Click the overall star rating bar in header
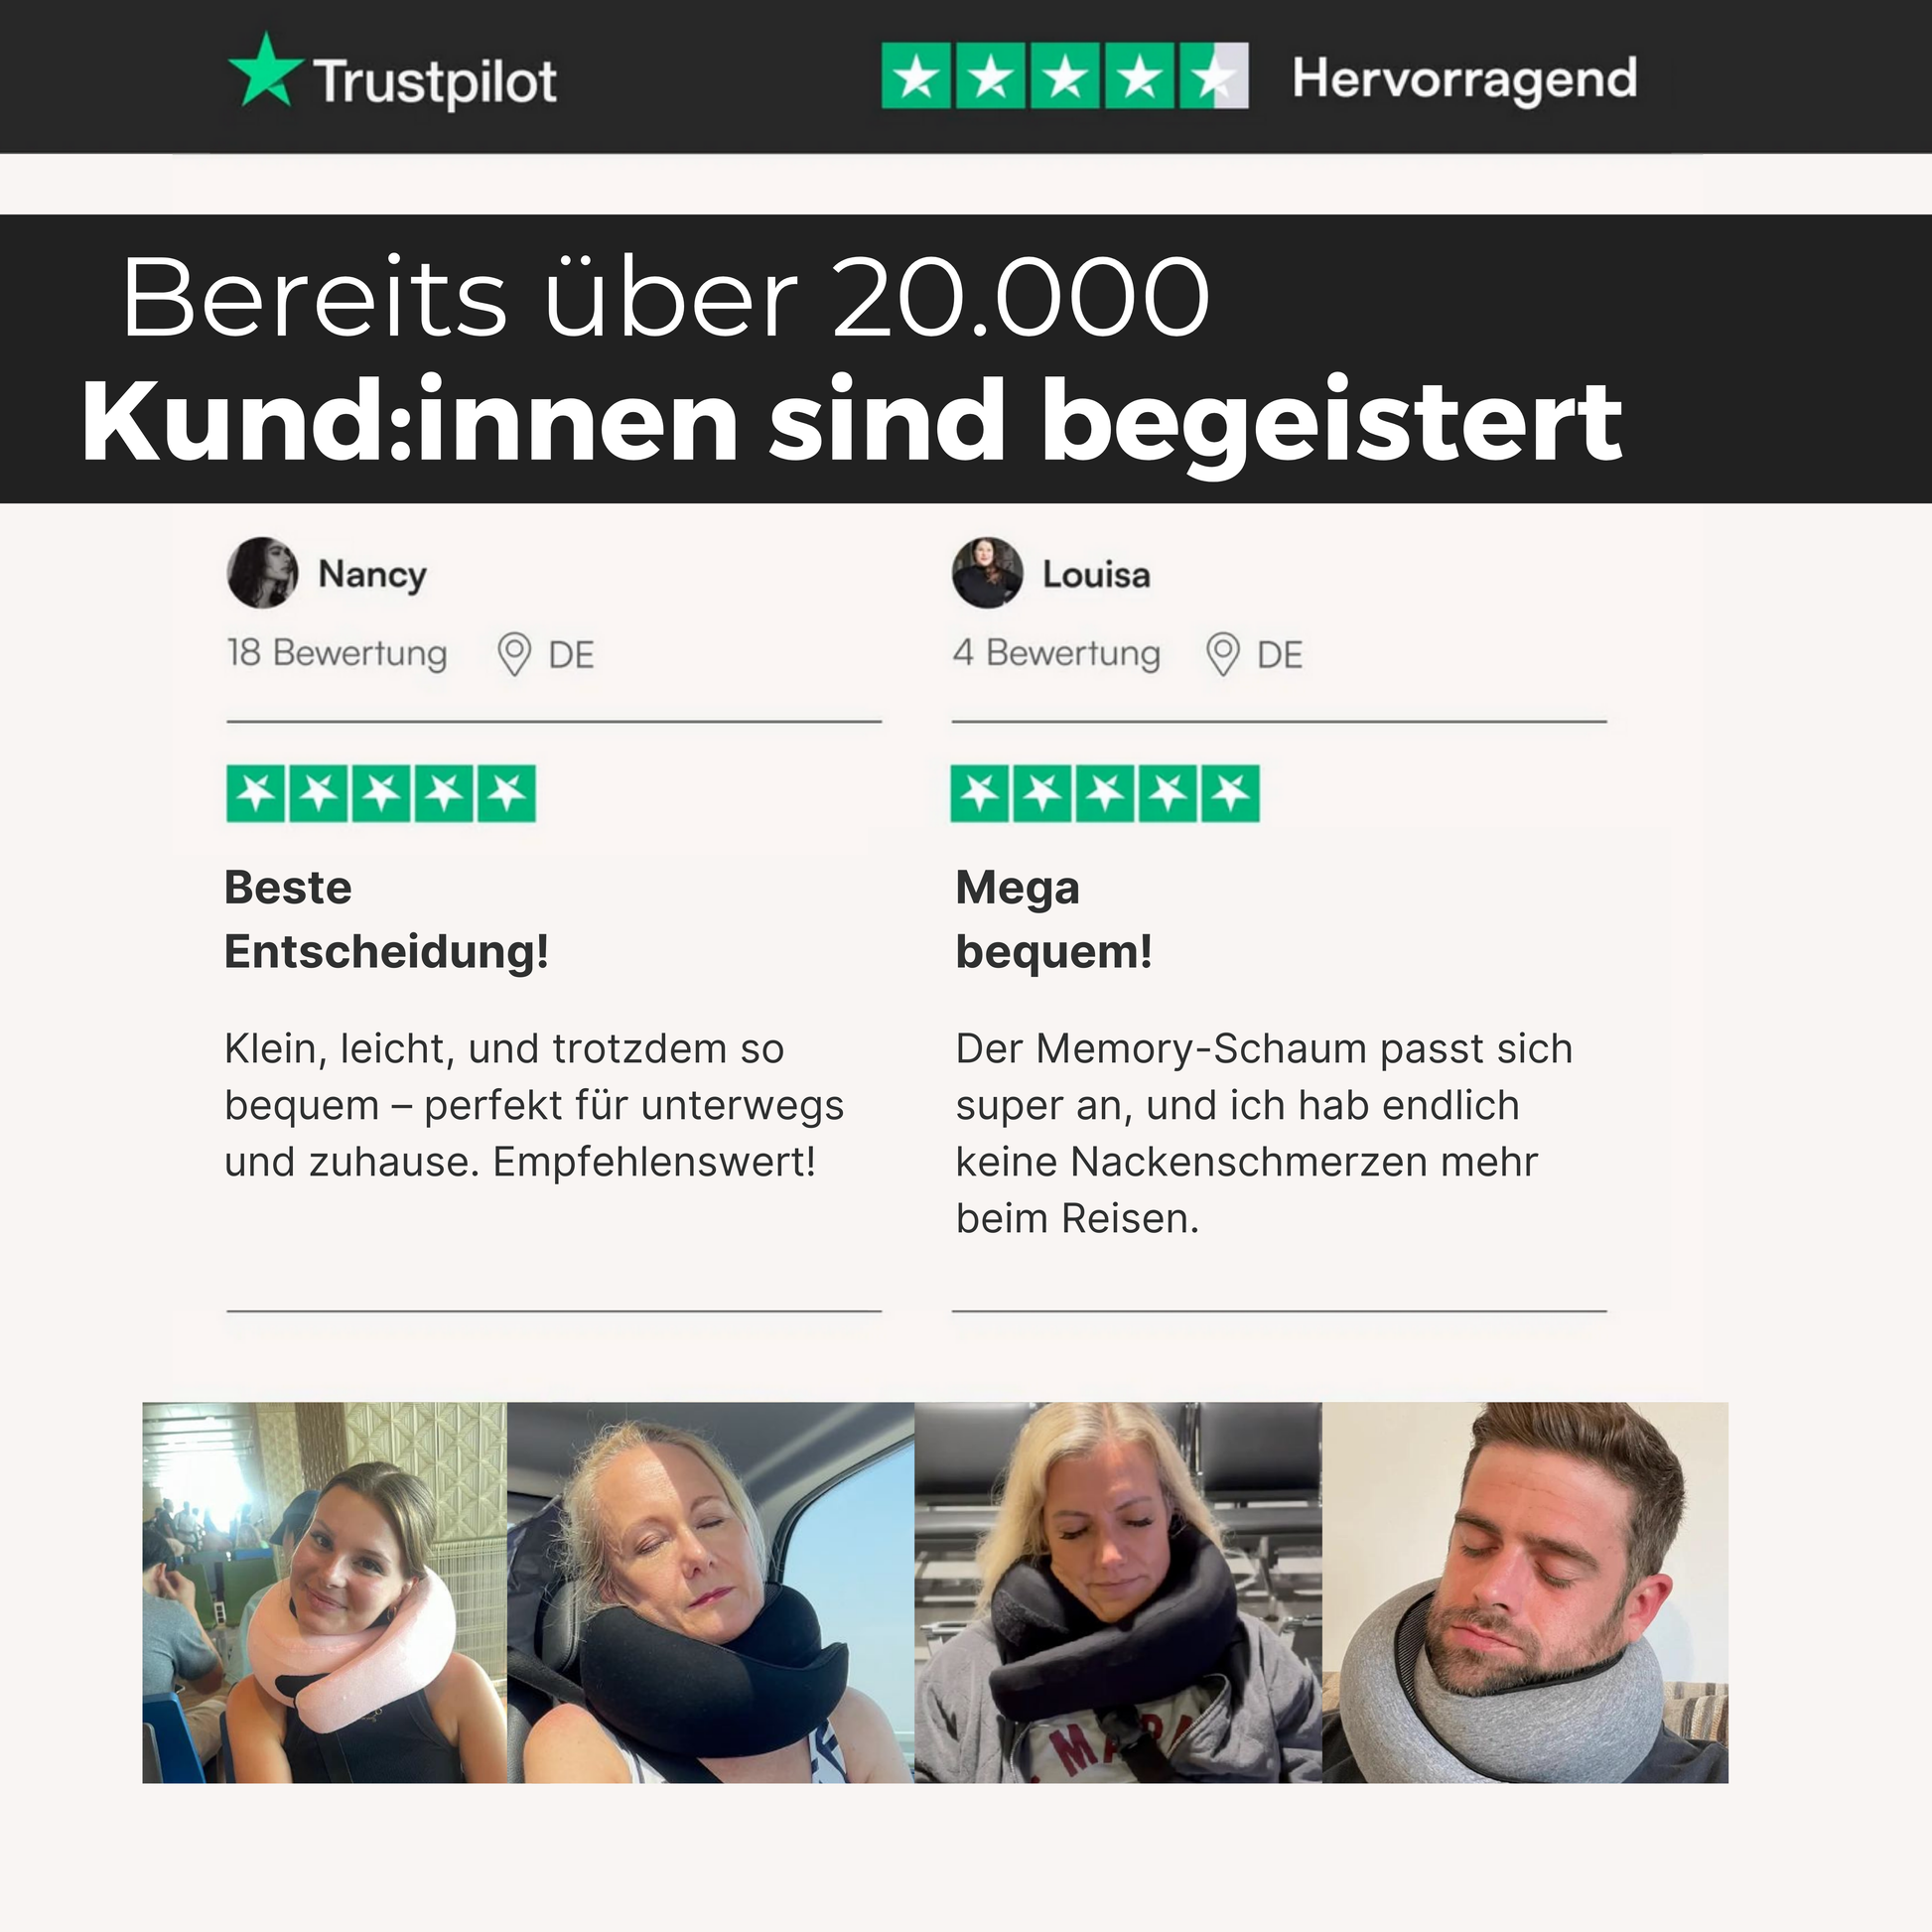Screen dimensions: 1932x1932 pos(1064,76)
